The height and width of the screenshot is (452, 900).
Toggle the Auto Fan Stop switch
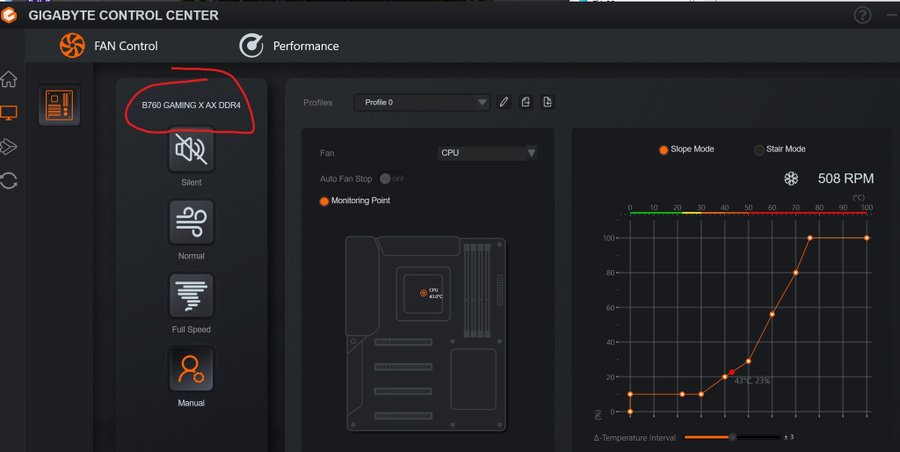(392, 179)
